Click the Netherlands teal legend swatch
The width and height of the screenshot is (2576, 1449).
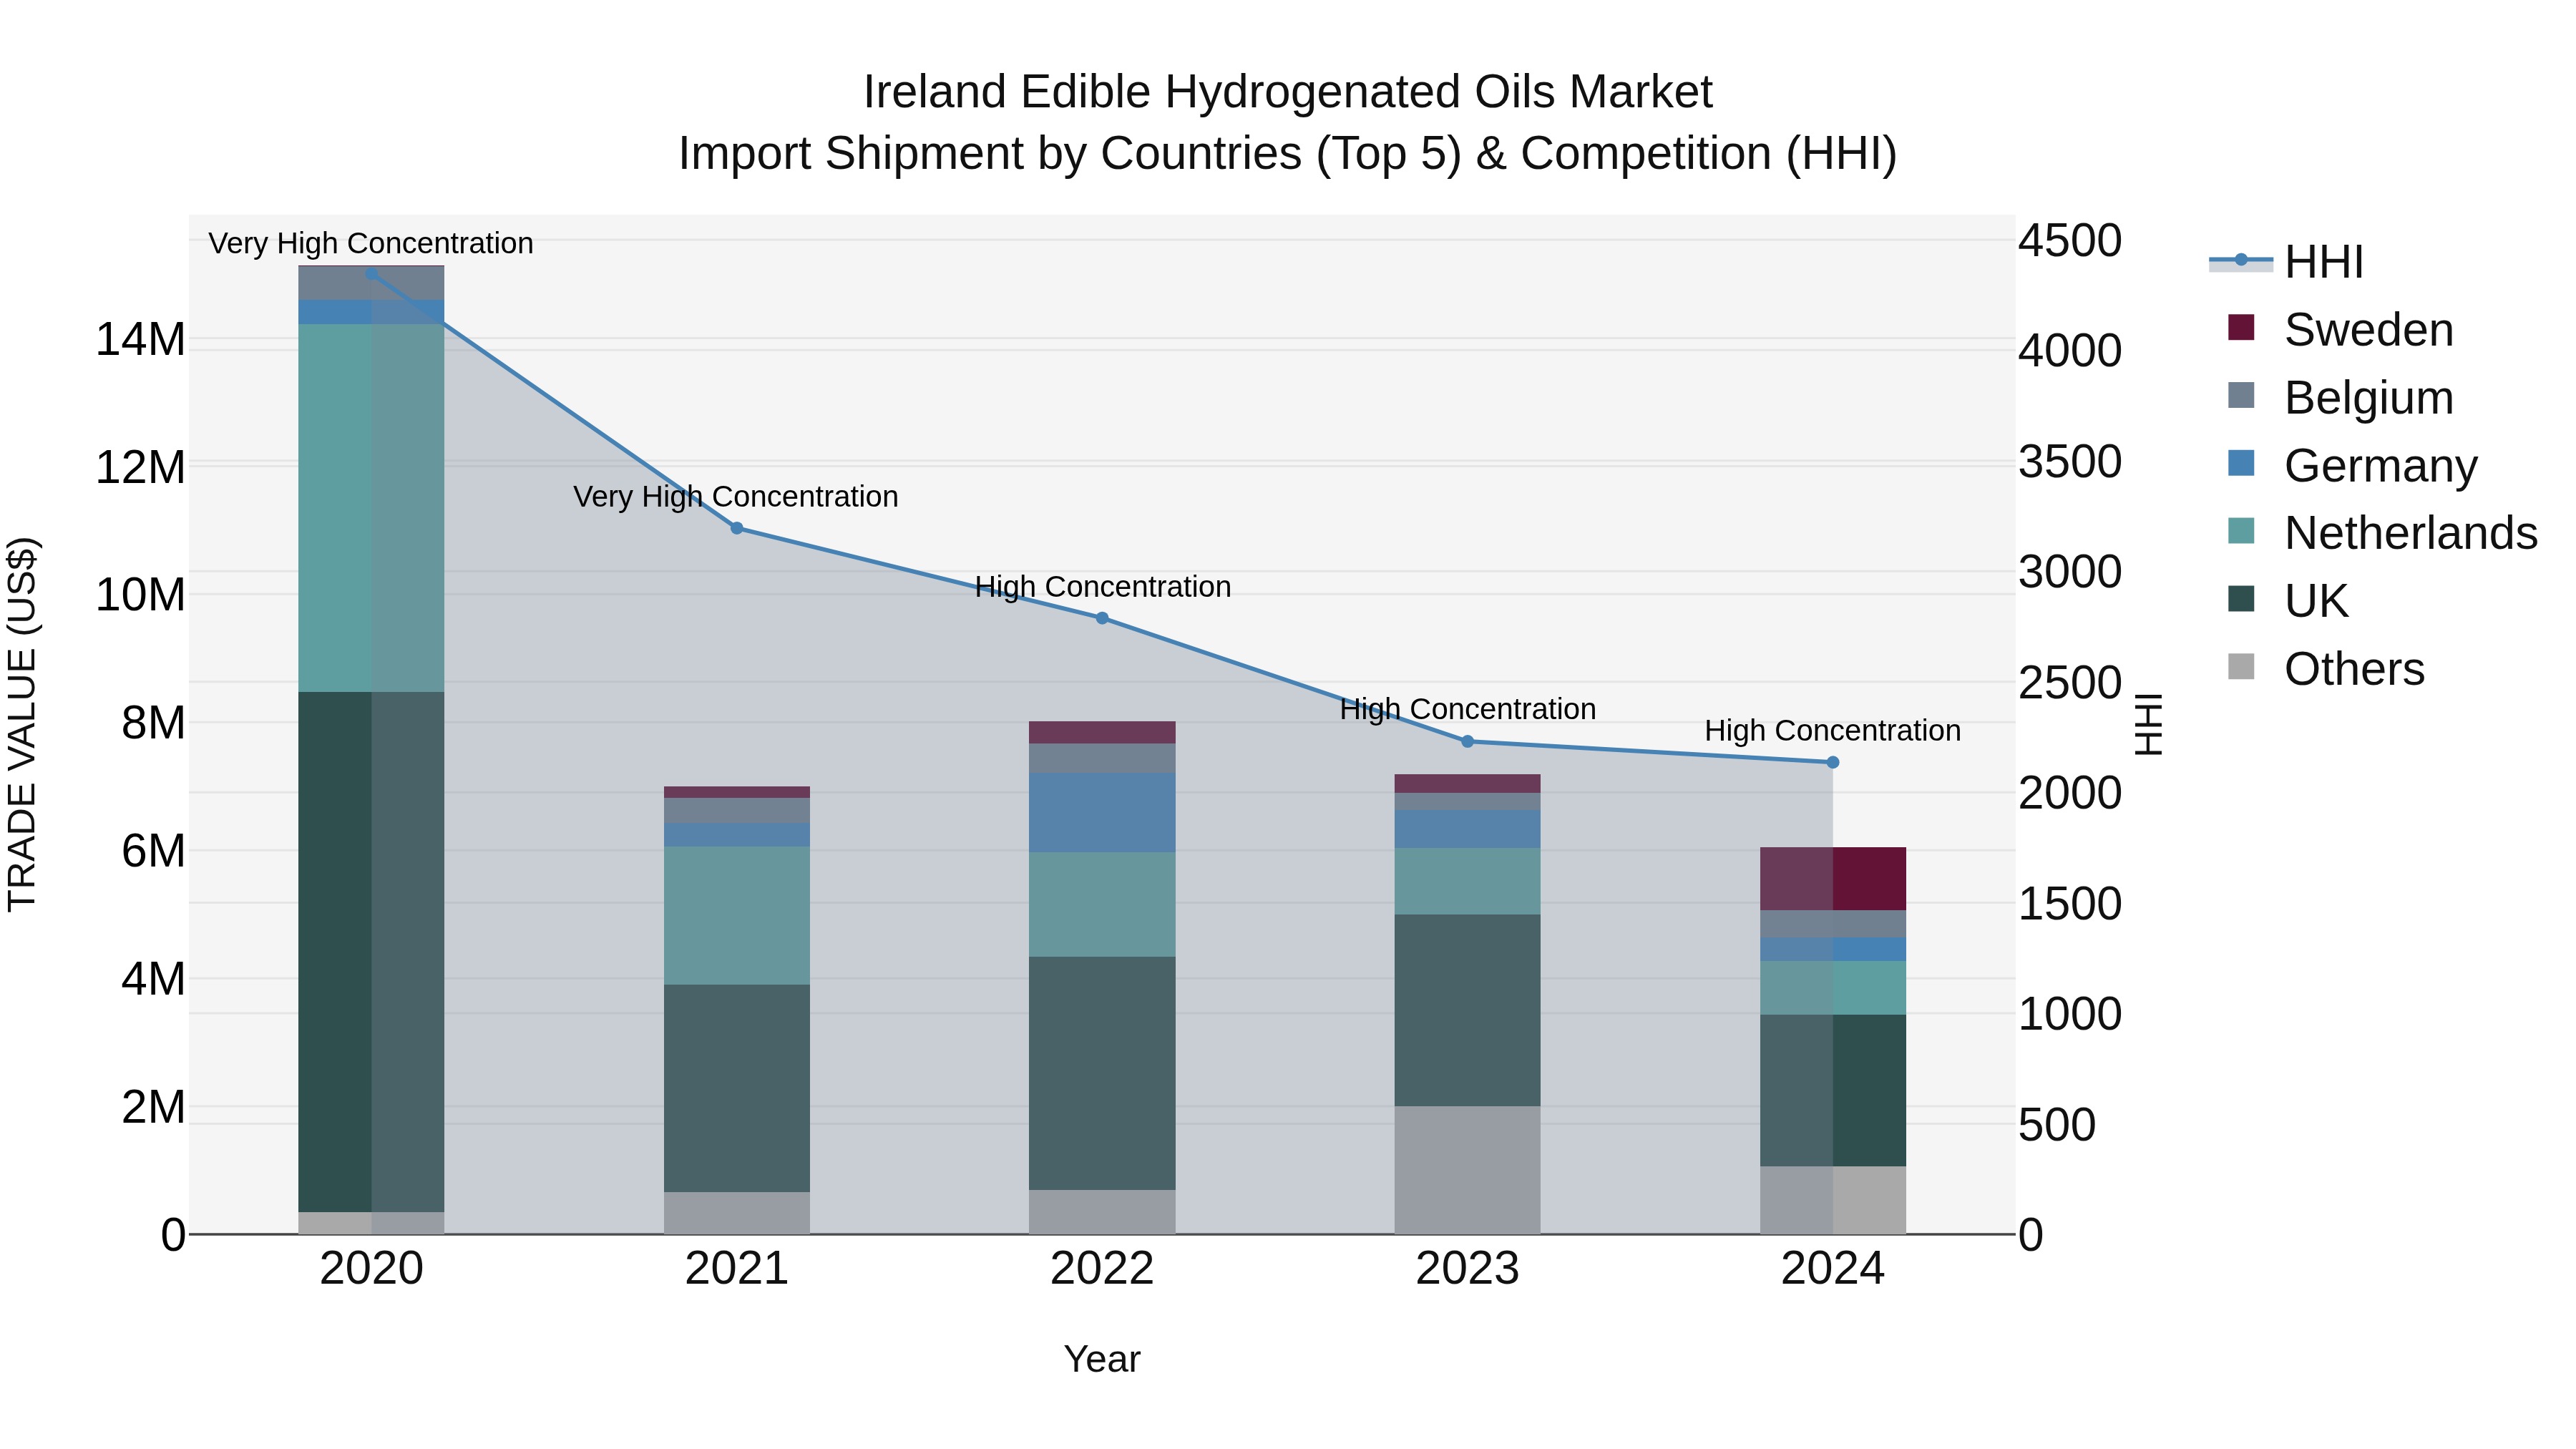pos(2241,531)
